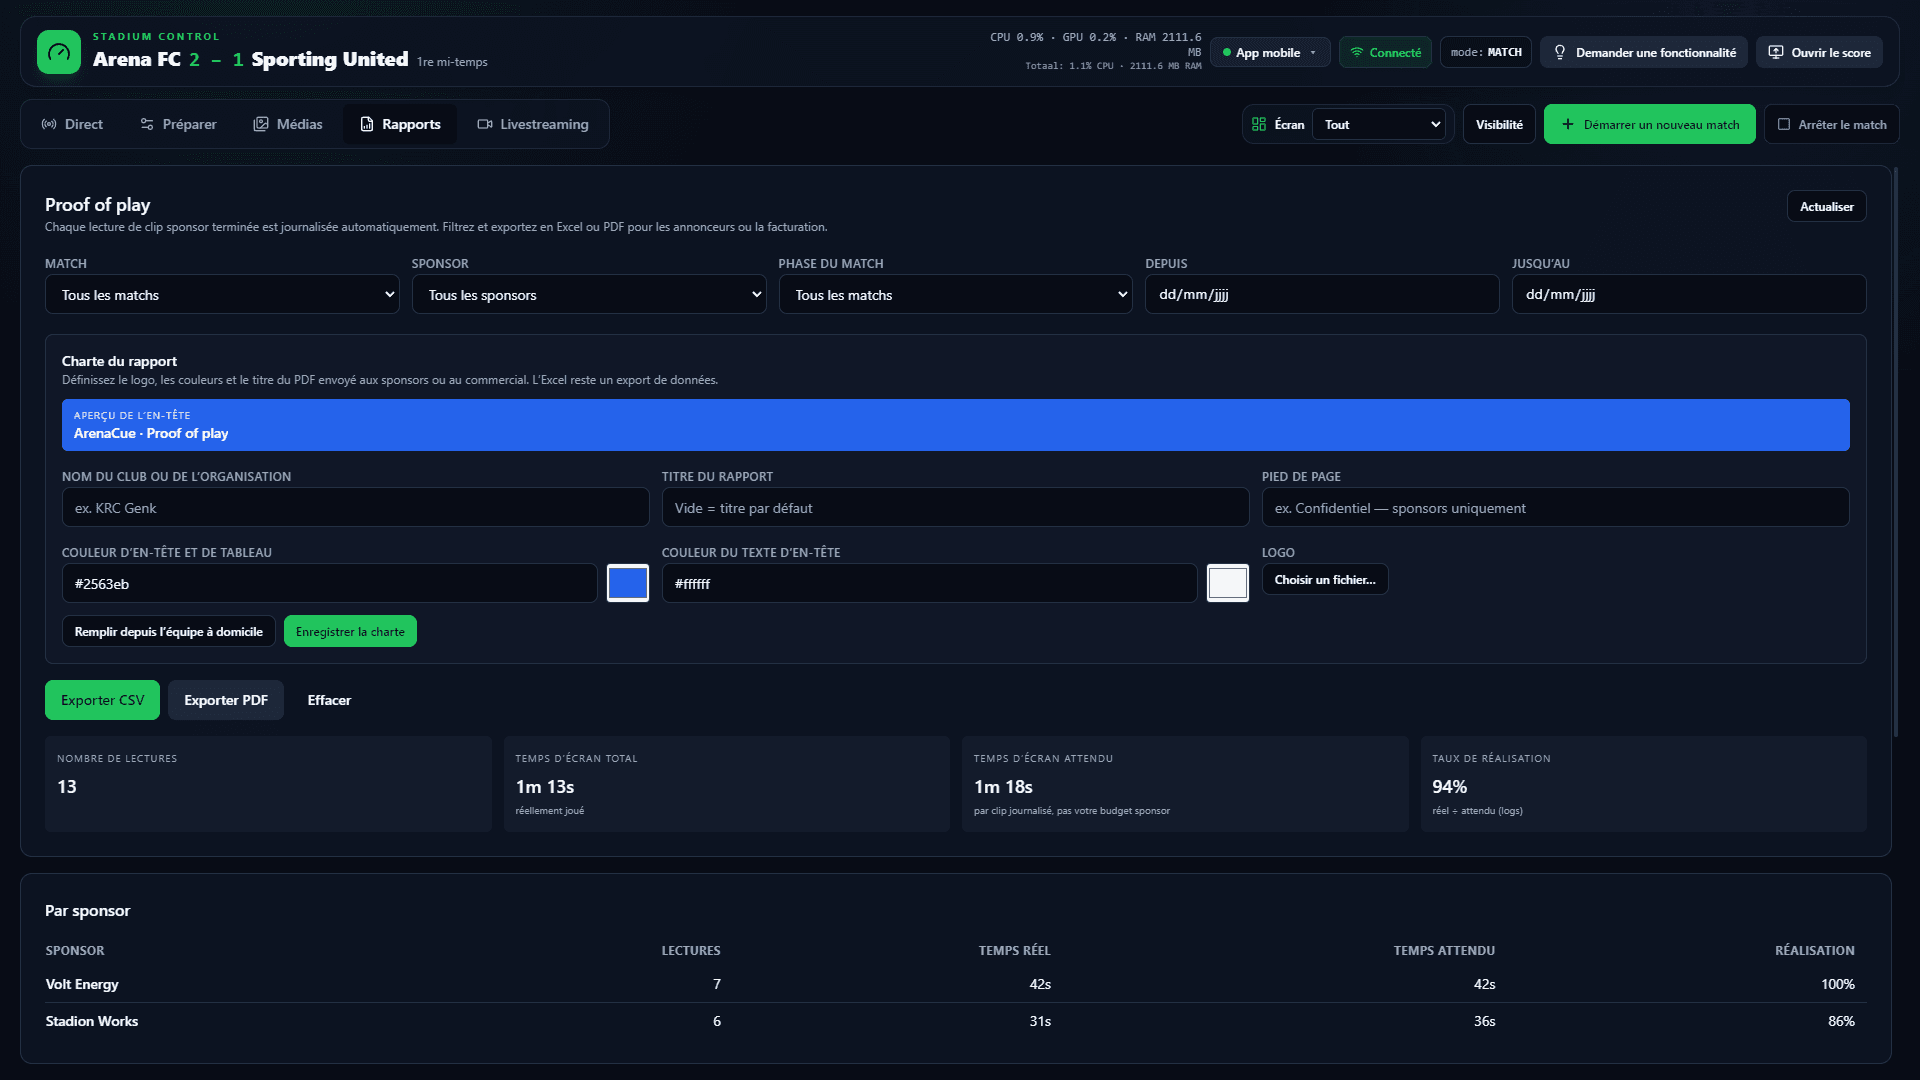Viewport: 1920px width, 1080px height.
Task: Click the ArenaCue · Proof of play header preview
Action: tap(956, 425)
